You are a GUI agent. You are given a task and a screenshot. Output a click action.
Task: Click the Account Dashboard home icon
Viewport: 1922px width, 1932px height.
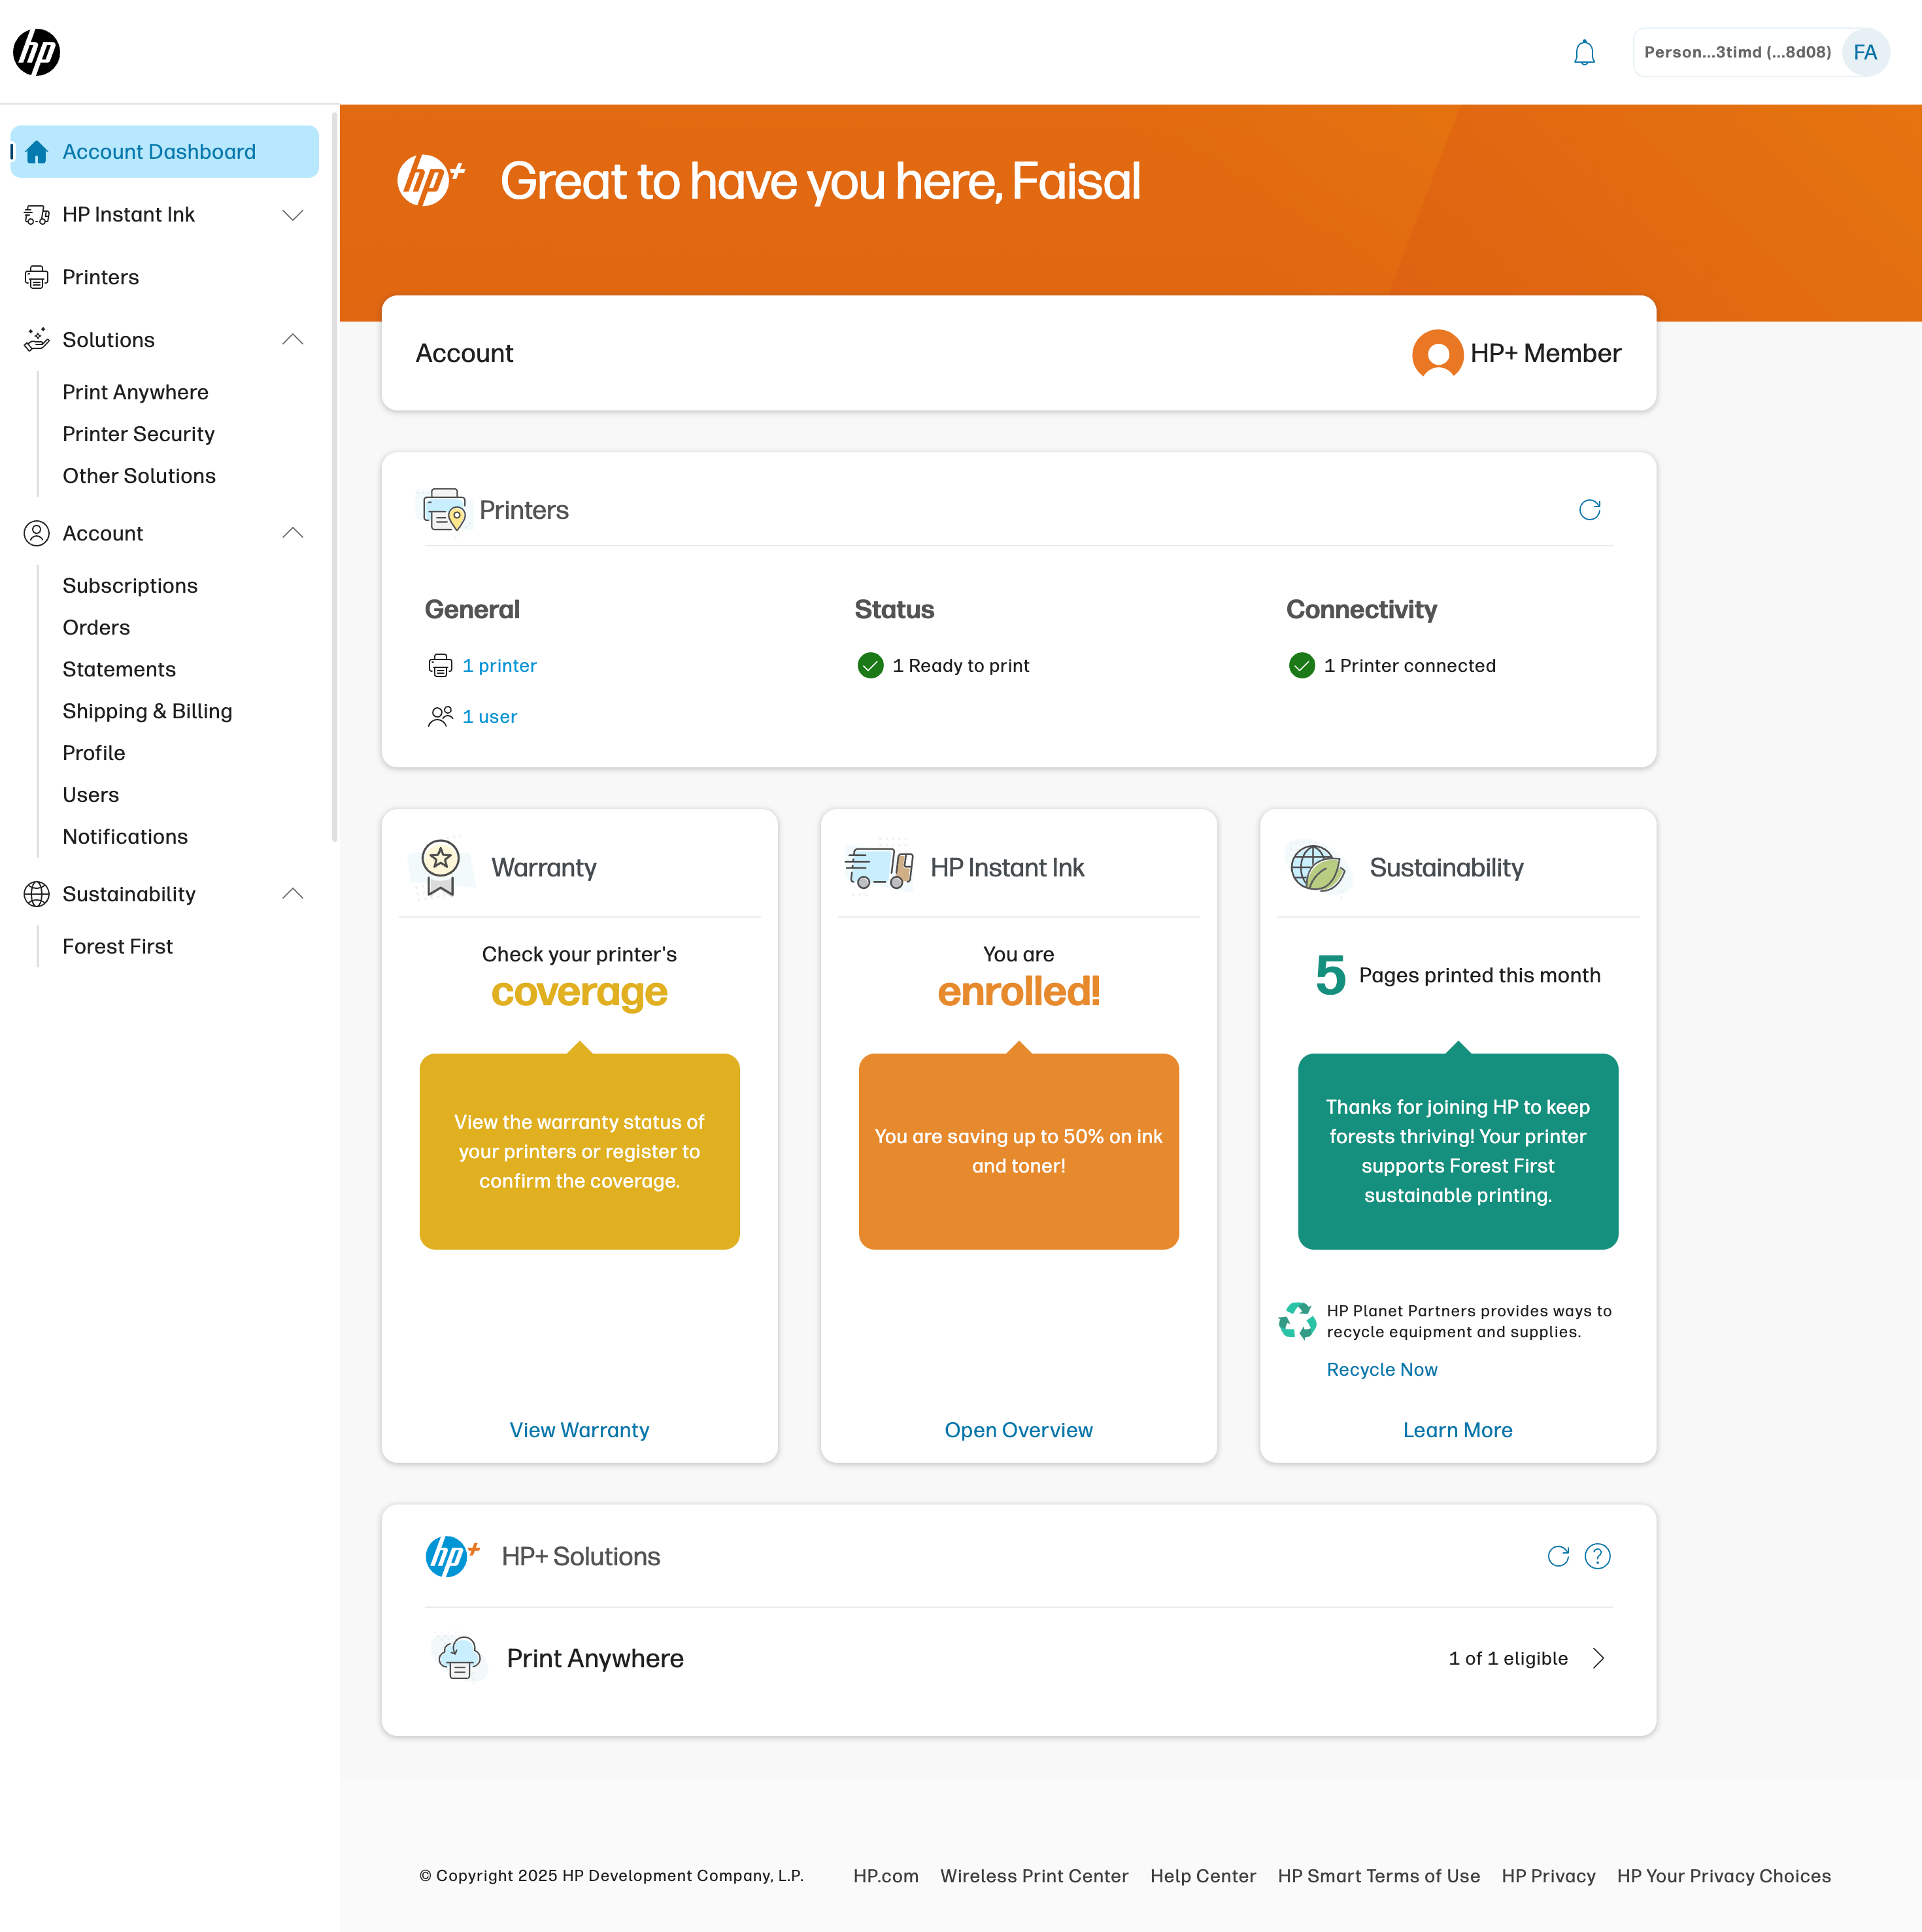37,152
